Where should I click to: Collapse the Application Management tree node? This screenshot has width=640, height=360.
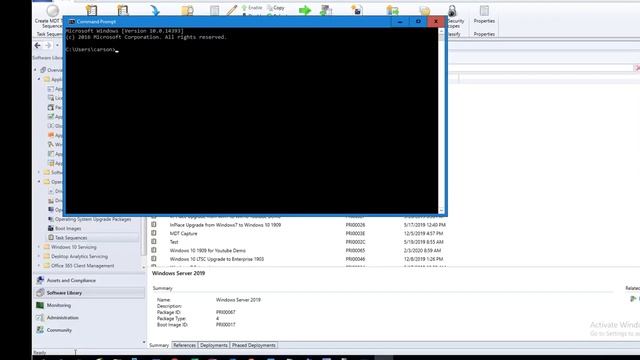click(39, 79)
